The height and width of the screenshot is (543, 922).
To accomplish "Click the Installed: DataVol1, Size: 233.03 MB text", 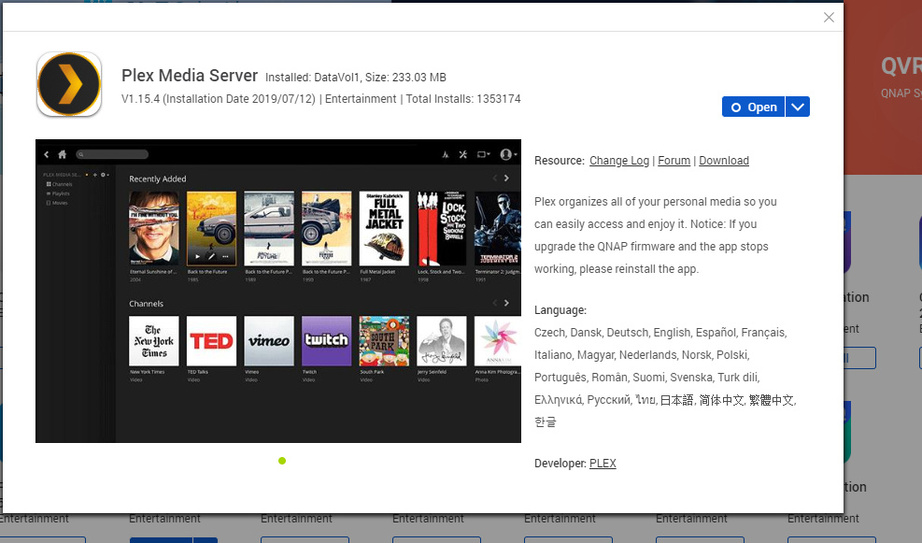I will [356, 77].
